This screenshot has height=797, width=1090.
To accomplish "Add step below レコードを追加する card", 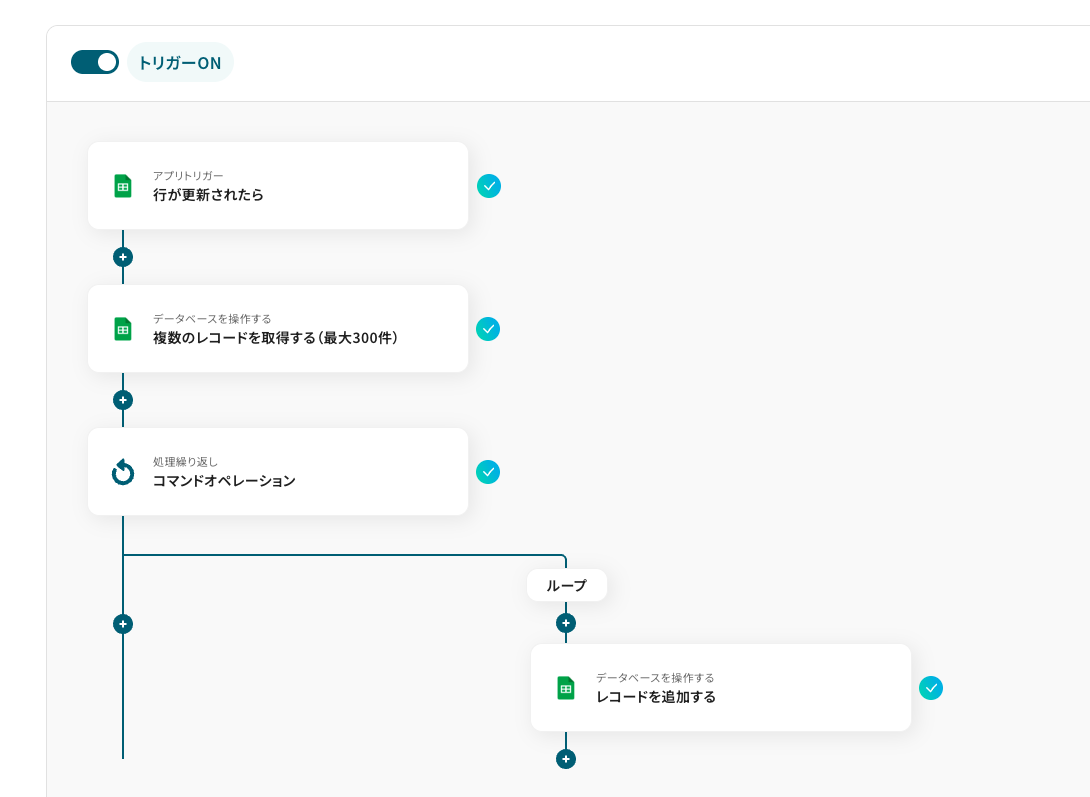I will coord(566,759).
